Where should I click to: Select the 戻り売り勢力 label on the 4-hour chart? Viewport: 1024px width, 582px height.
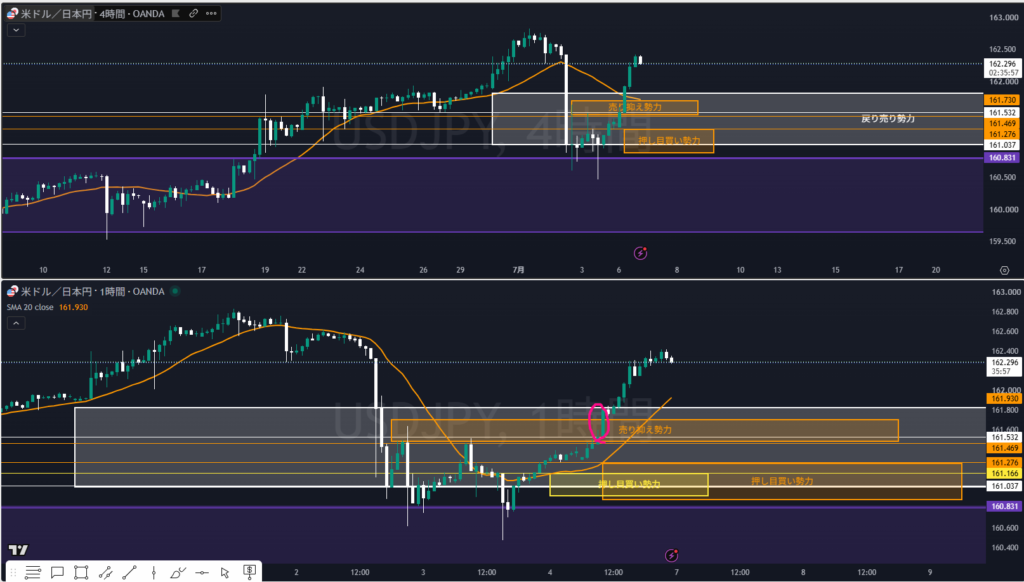(888, 119)
